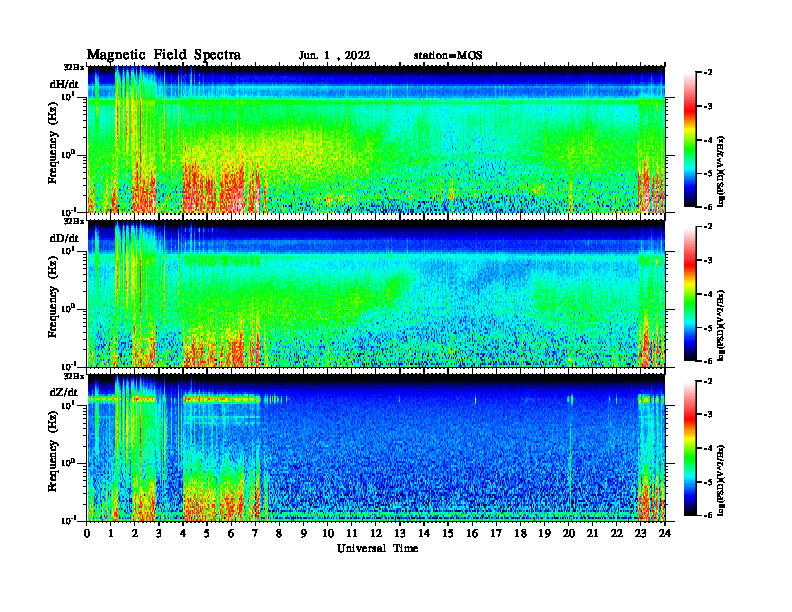Viewport: 792px width, 612px height.
Task: Click hour tick label '15' on the time axis
Action: [449, 533]
